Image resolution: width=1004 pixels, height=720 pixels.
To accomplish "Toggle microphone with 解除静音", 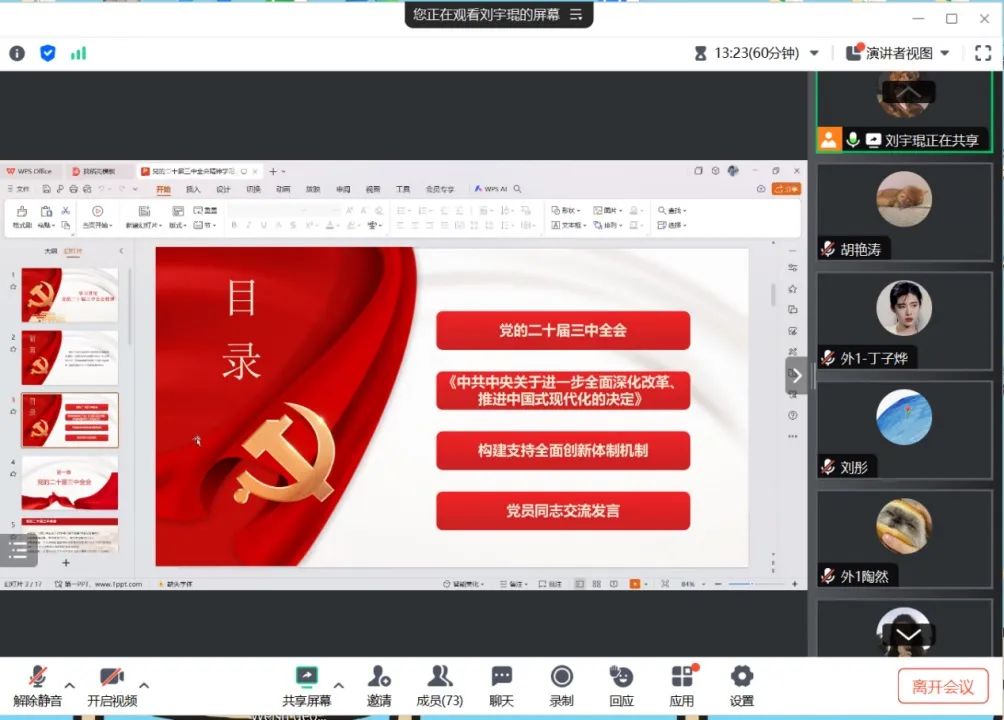I will tap(37, 678).
